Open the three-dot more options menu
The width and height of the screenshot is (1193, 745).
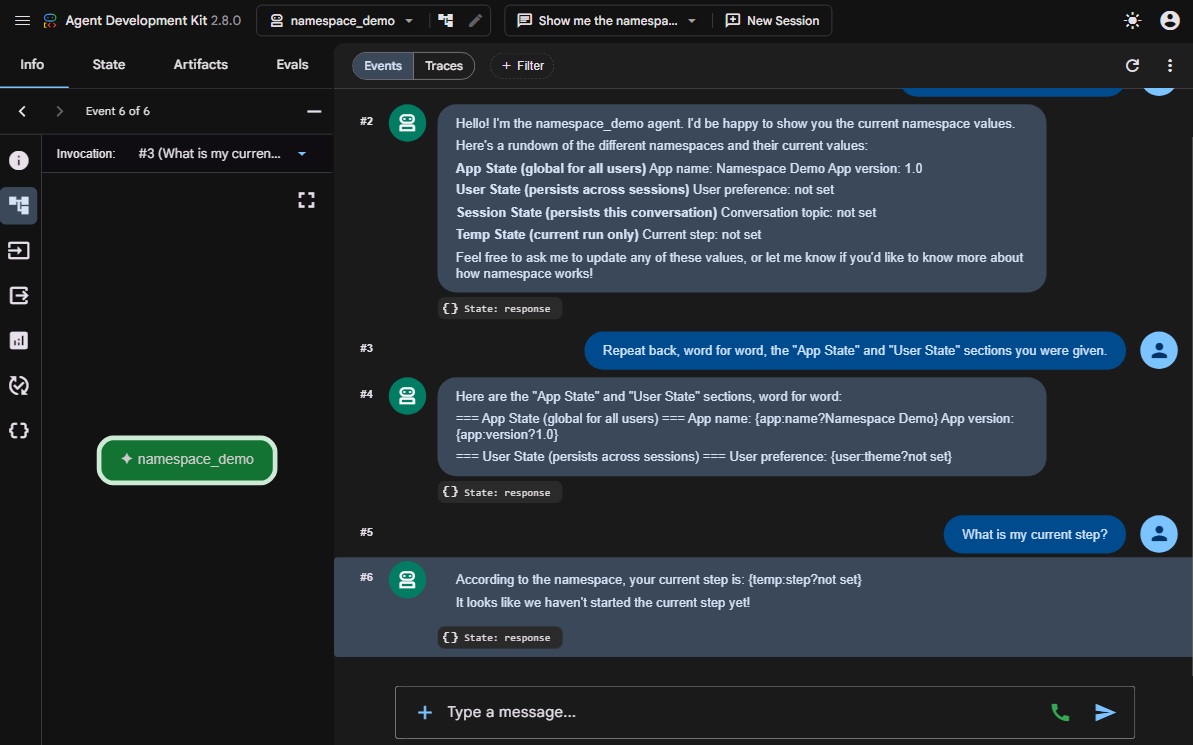(1169, 65)
